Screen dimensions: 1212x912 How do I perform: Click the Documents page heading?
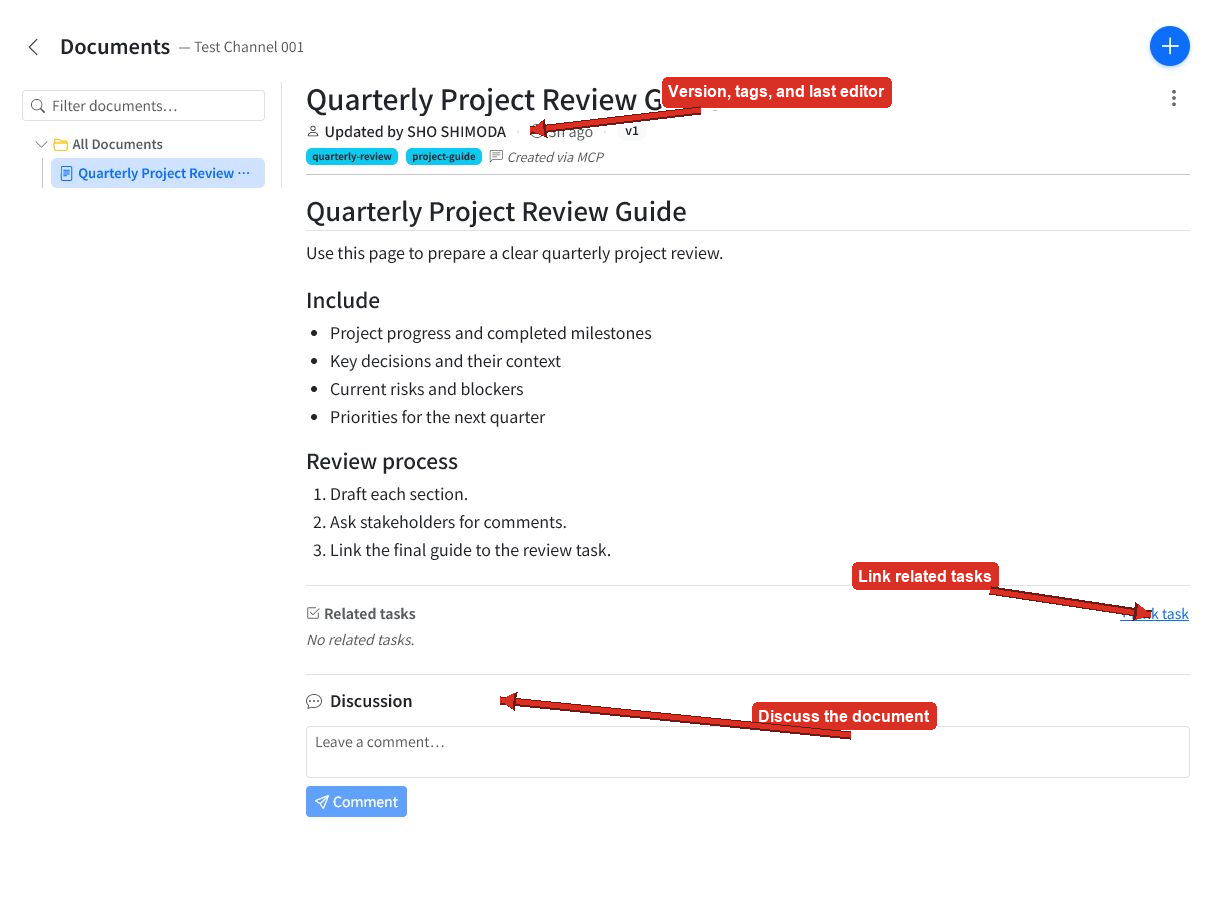[115, 46]
